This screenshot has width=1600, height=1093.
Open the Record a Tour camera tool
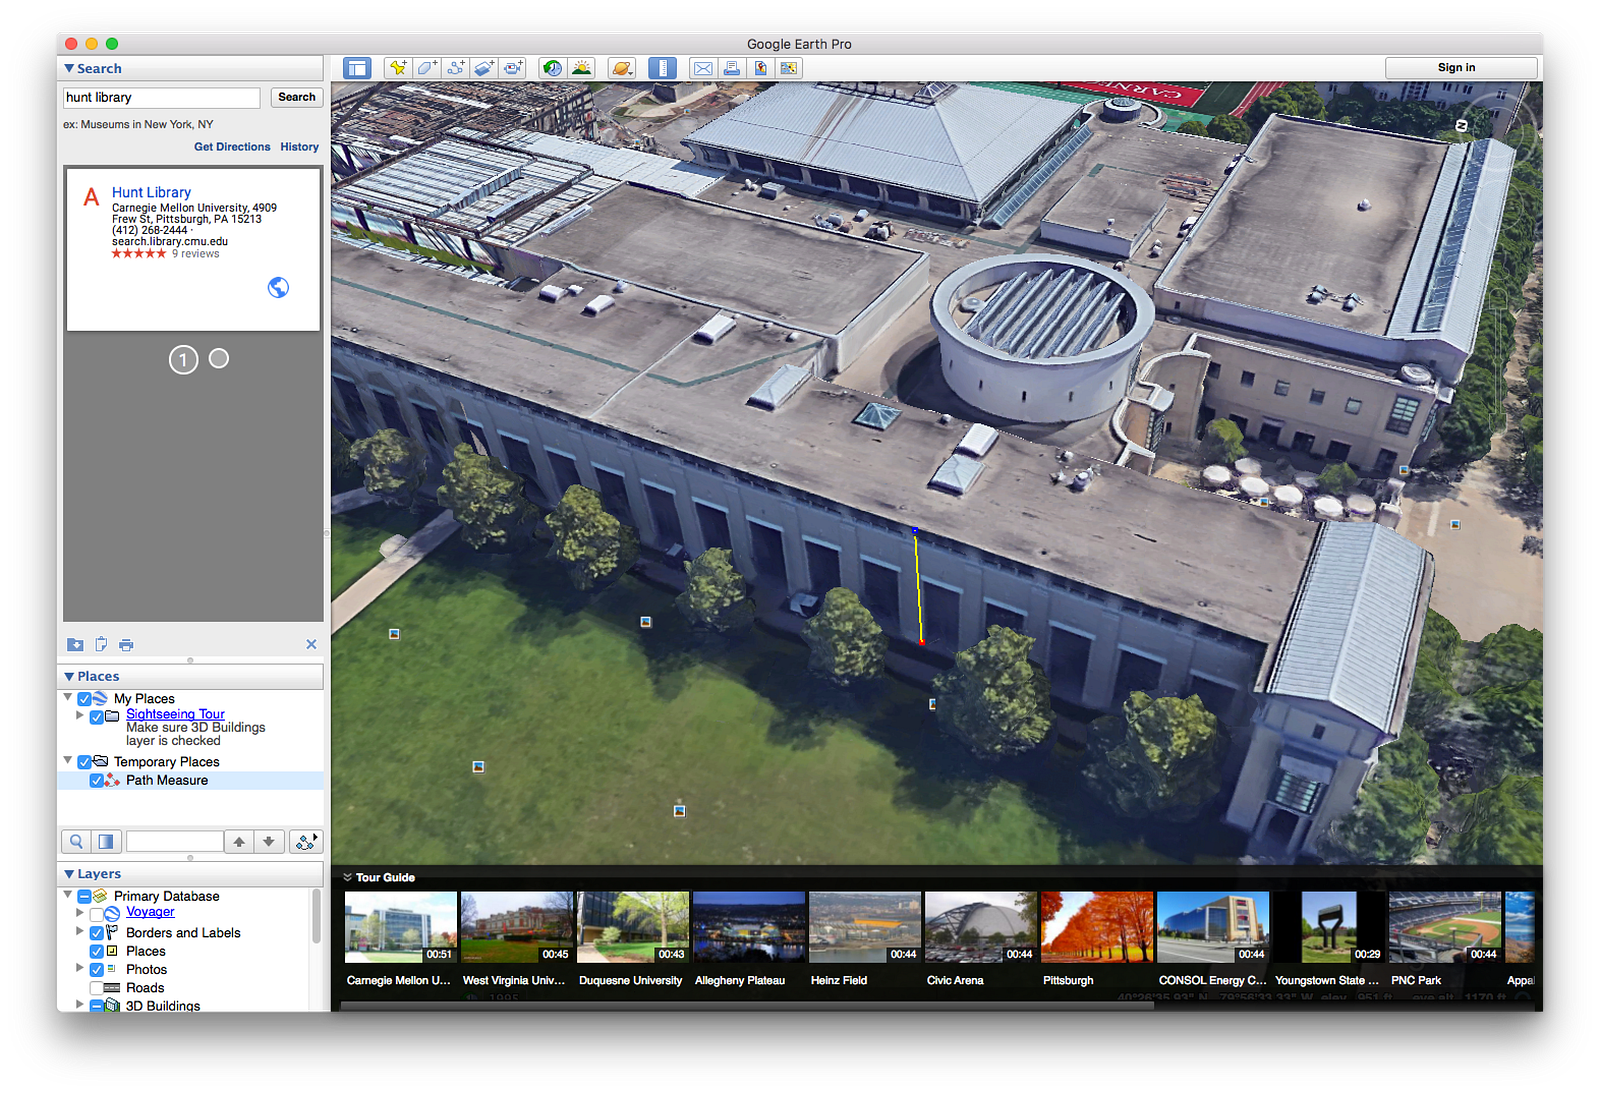coord(514,68)
